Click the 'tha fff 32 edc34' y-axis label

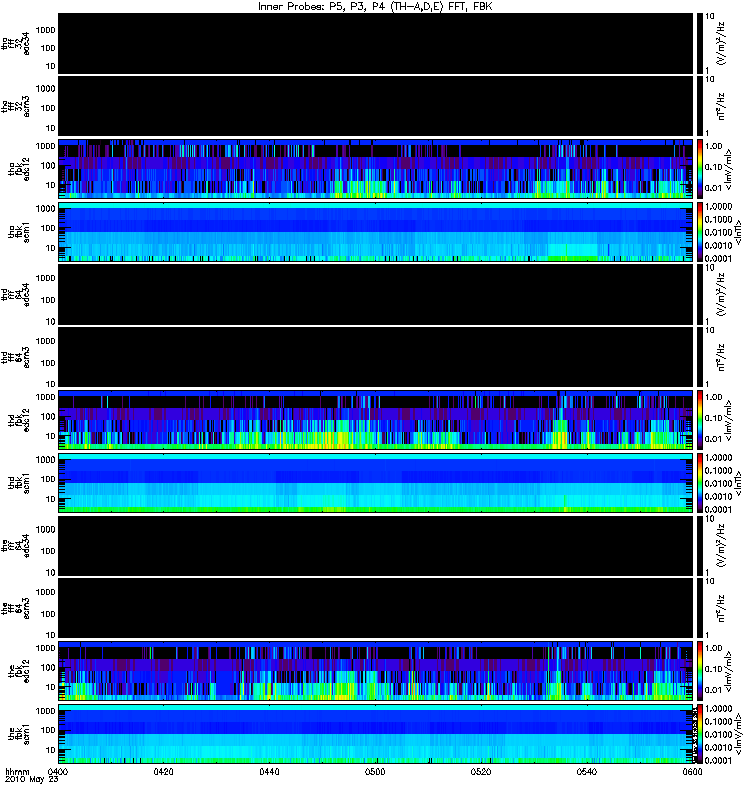(15, 44)
